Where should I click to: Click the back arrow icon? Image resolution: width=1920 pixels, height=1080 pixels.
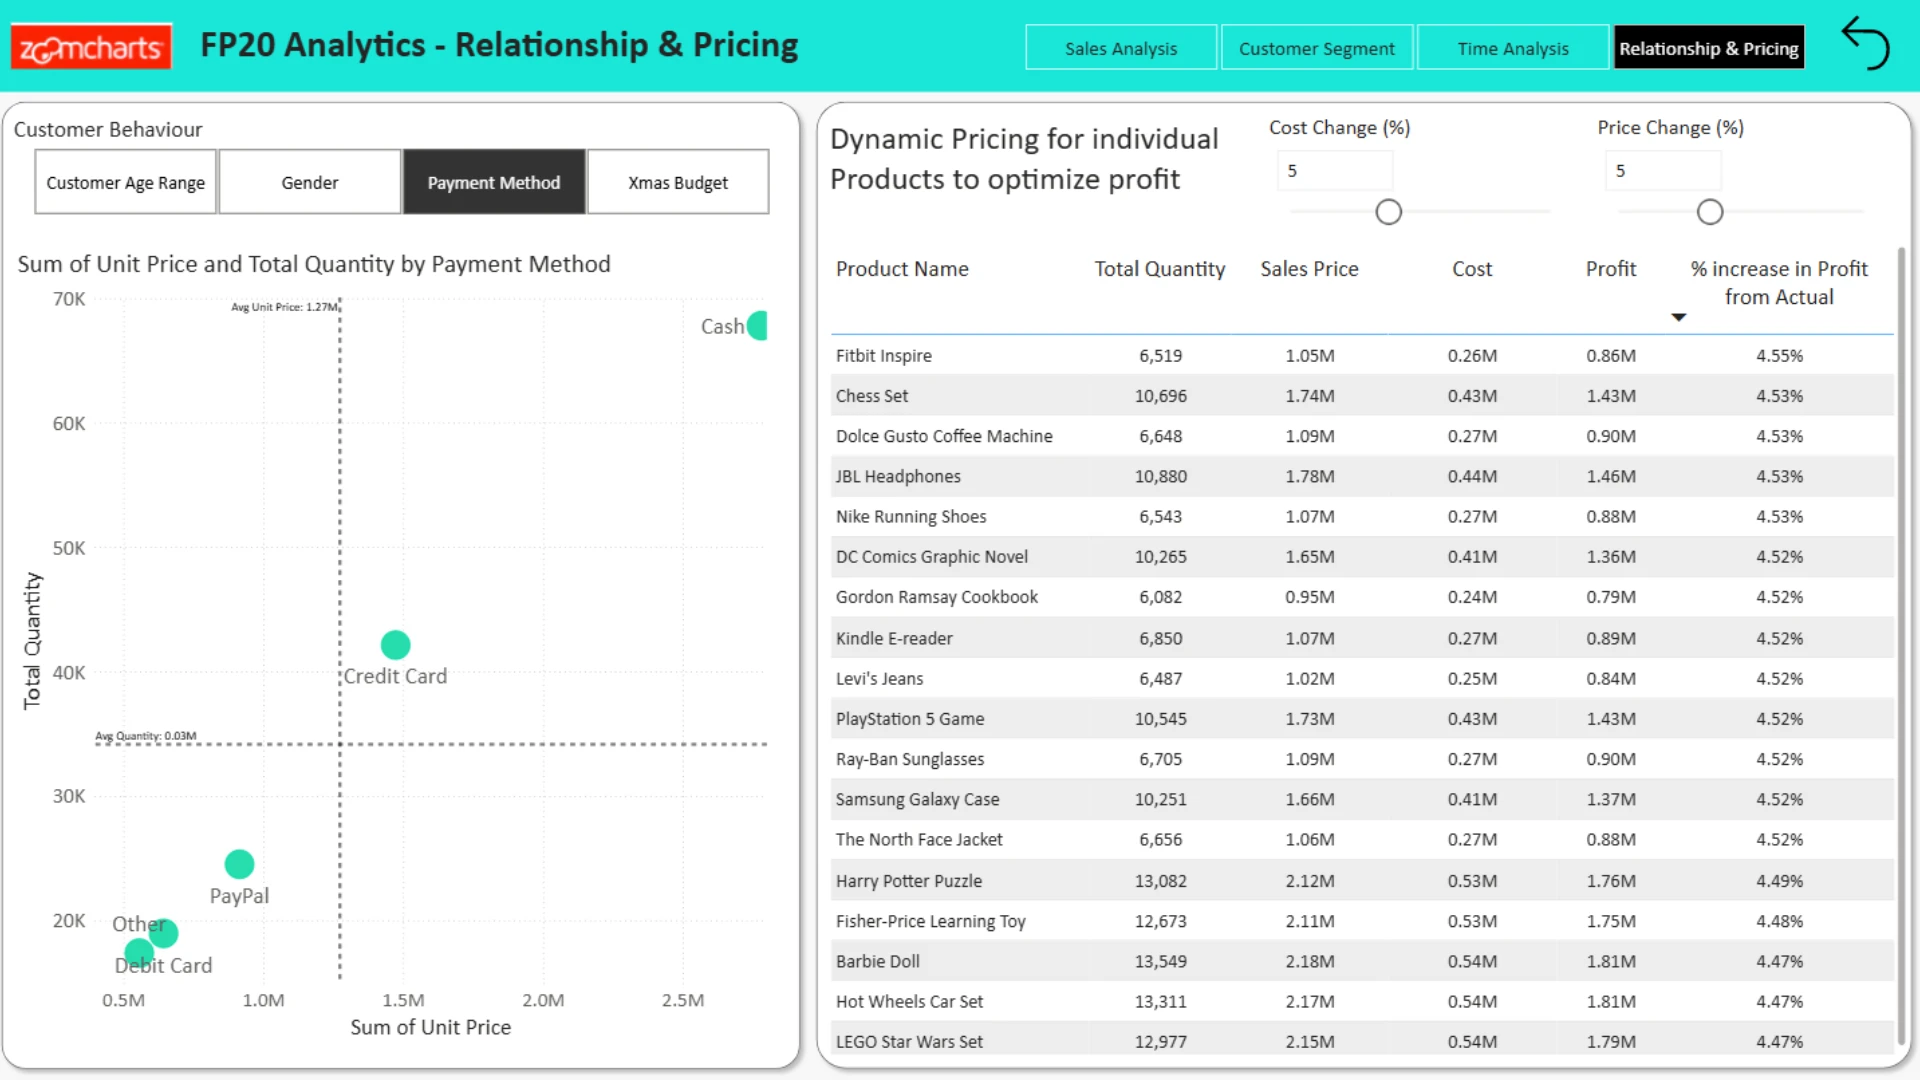(1865, 43)
